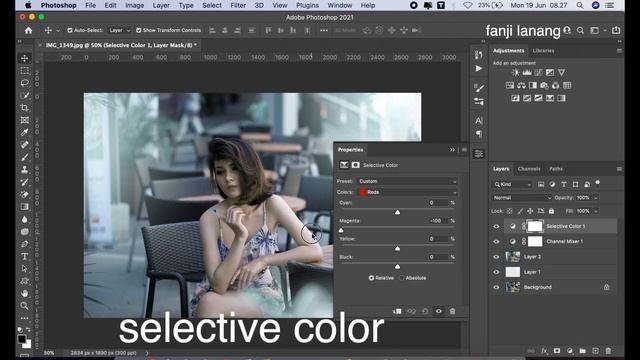
Task: Toggle Auto-Select checkbox
Action: point(70,31)
